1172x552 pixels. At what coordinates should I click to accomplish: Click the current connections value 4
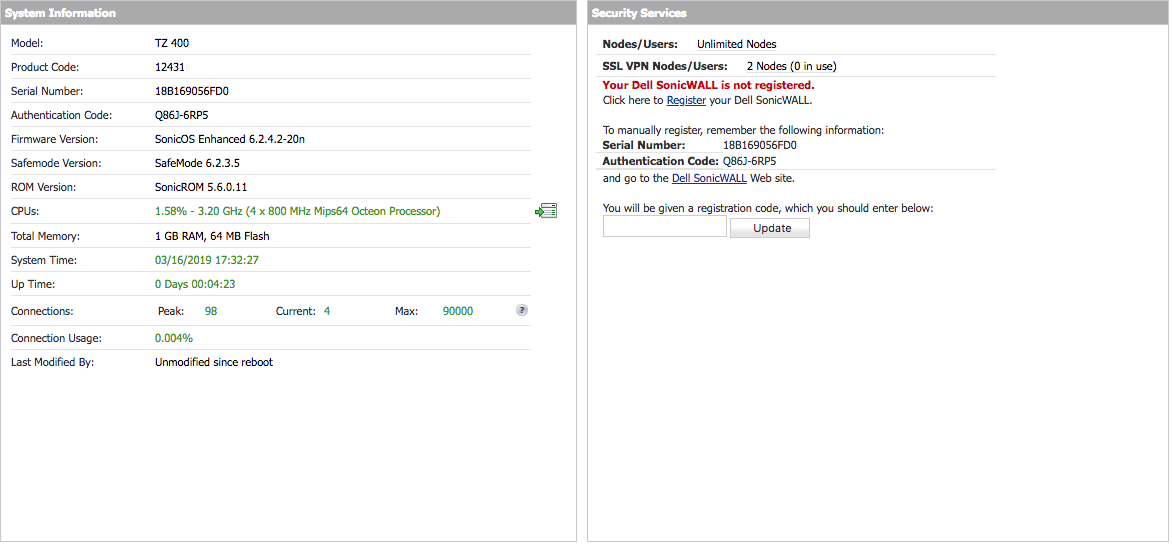(327, 311)
